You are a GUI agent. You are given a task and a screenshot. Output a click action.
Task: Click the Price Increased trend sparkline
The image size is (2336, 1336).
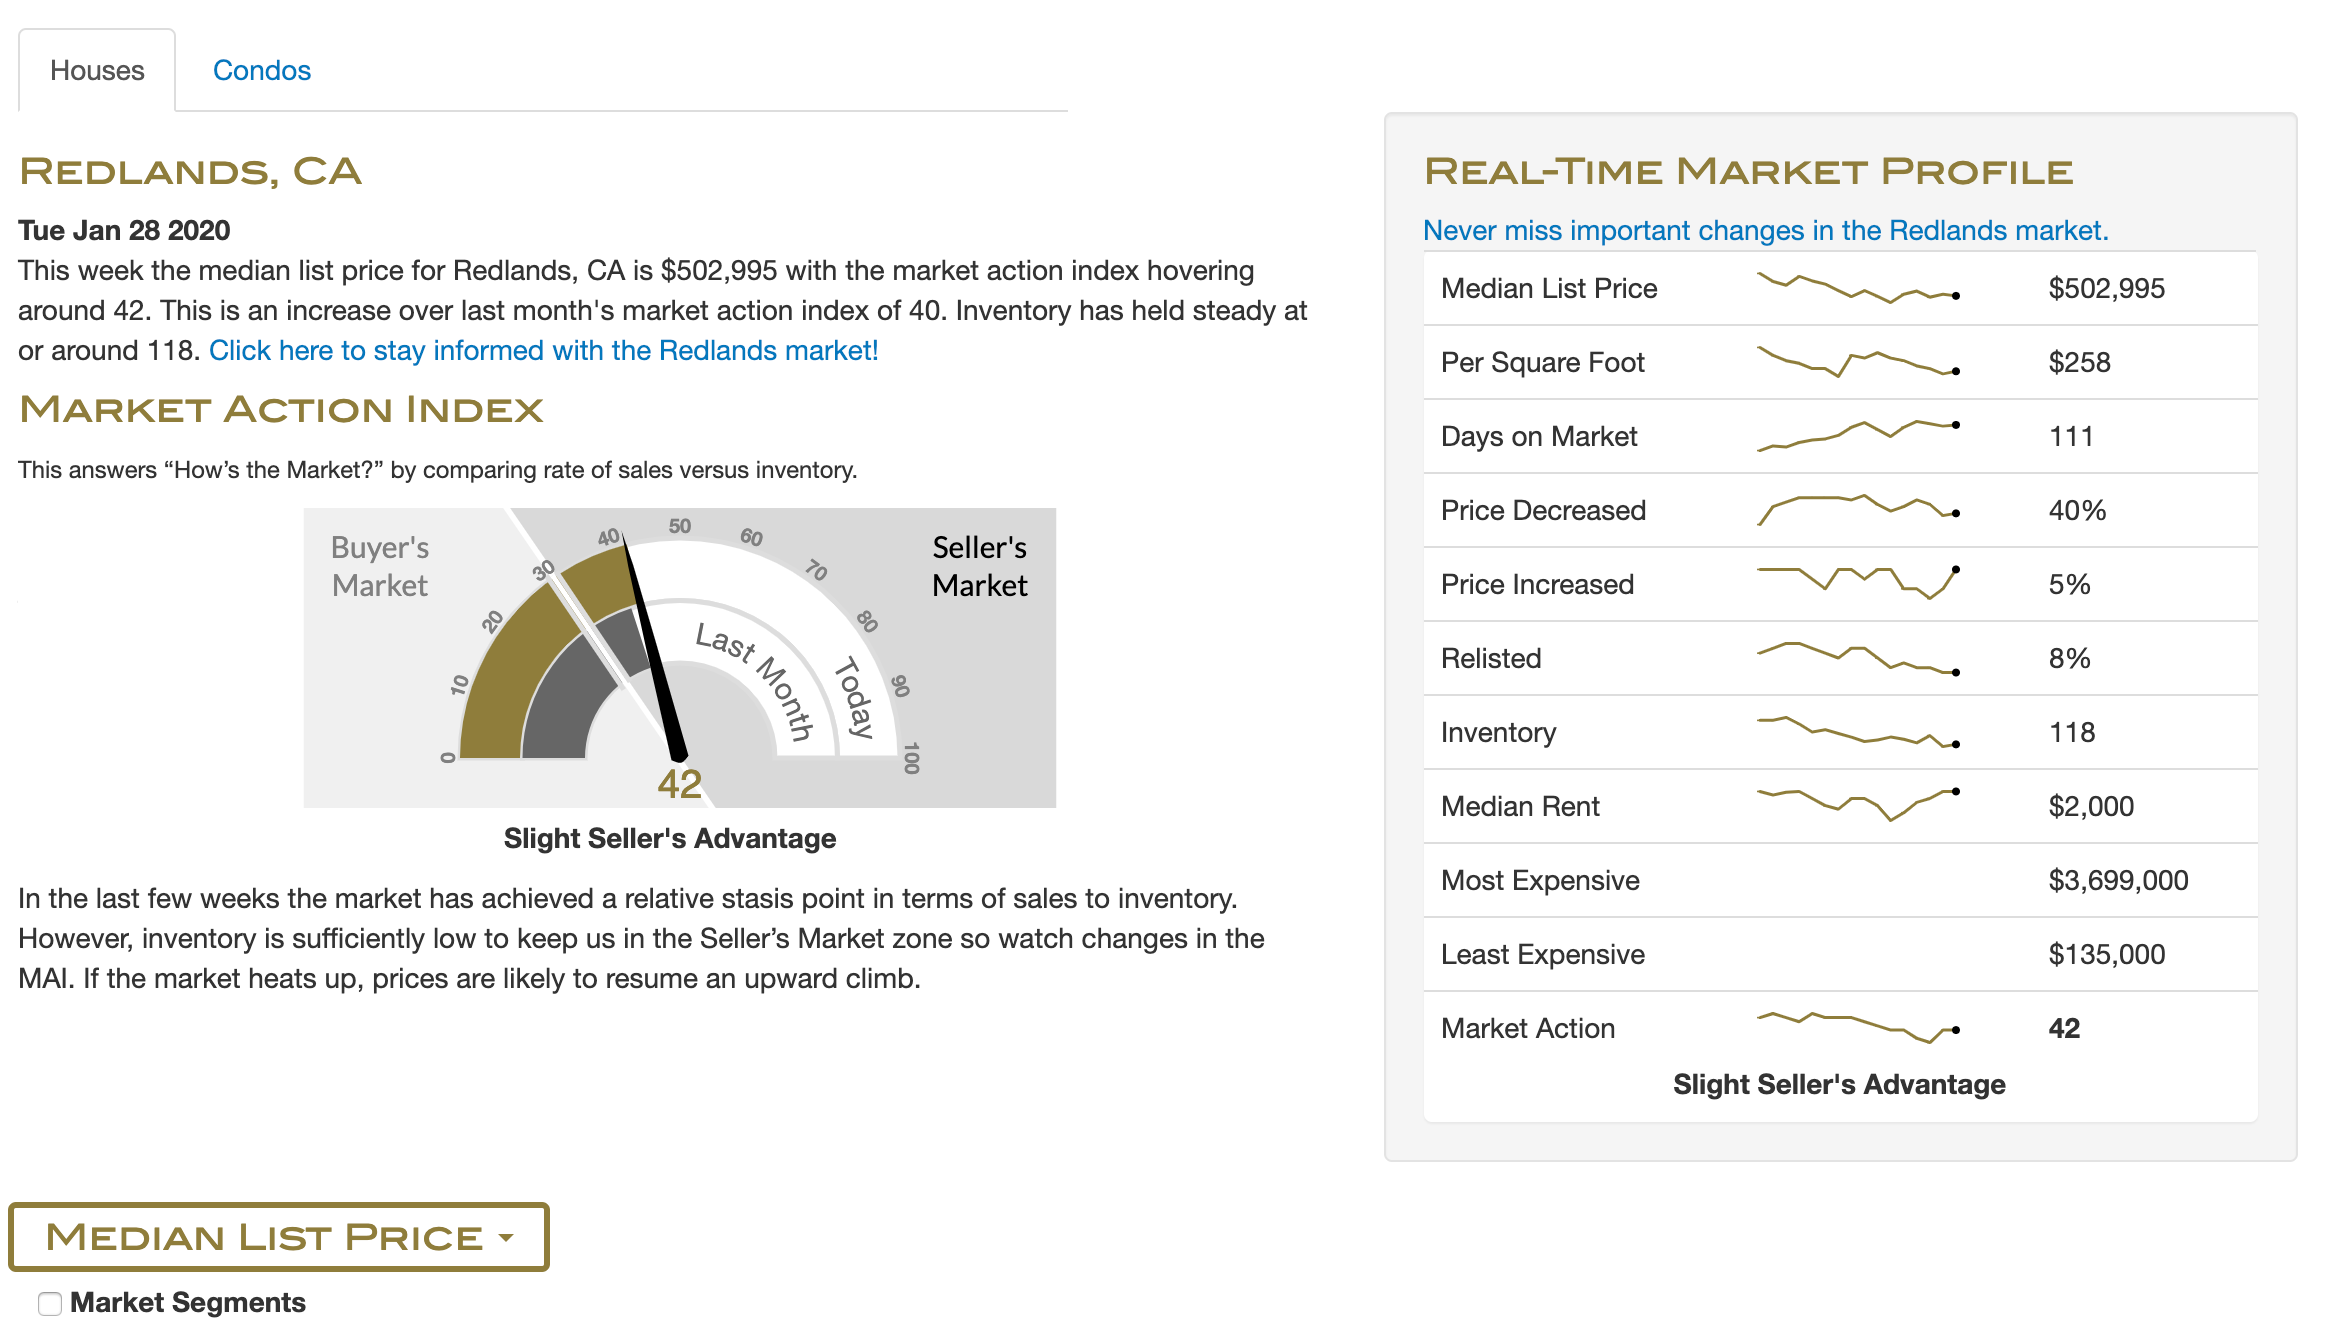1858,584
